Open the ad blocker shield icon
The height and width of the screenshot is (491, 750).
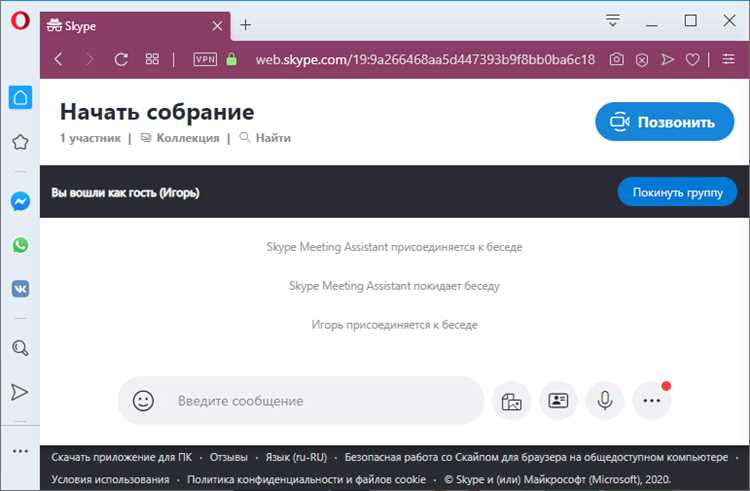tap(642, 60)
